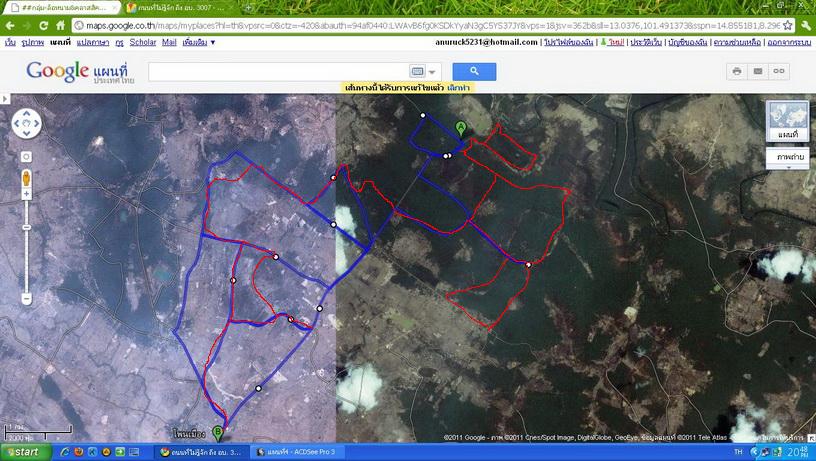
Task: Click the pan control compass
Action: (28, 124)
